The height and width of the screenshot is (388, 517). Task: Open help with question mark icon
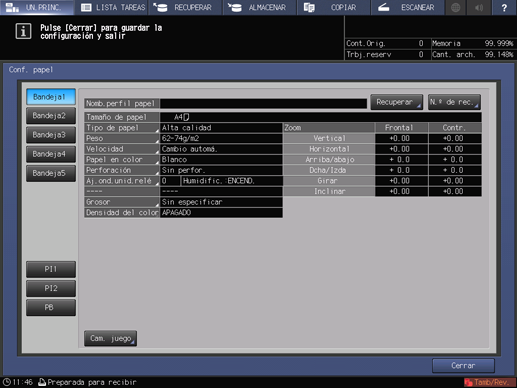tap(504, 7)
